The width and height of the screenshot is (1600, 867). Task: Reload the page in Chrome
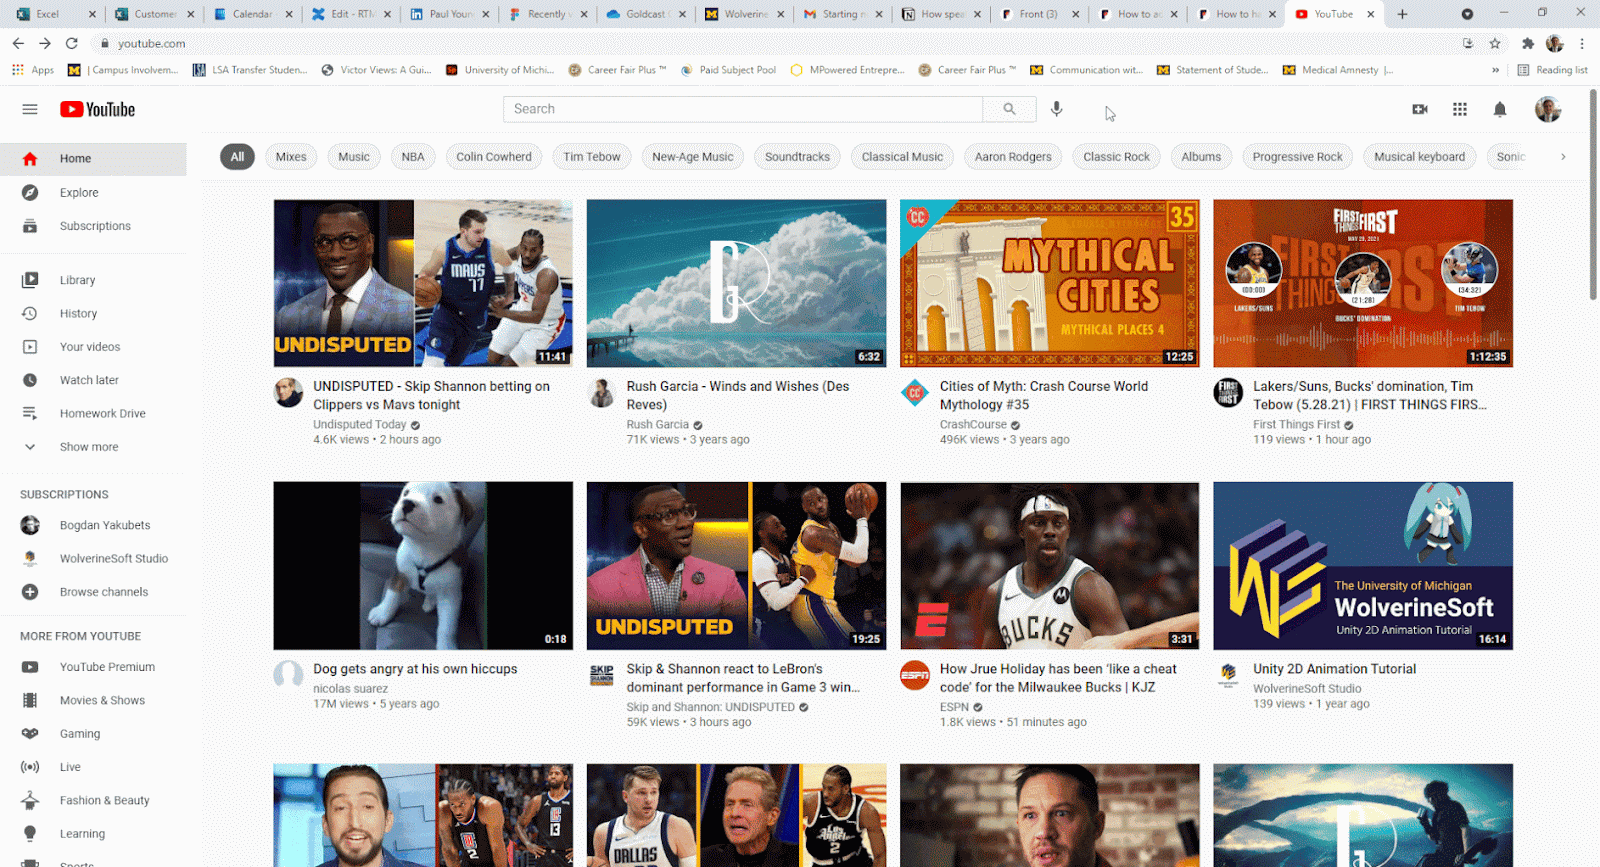(x=71, y=43)
